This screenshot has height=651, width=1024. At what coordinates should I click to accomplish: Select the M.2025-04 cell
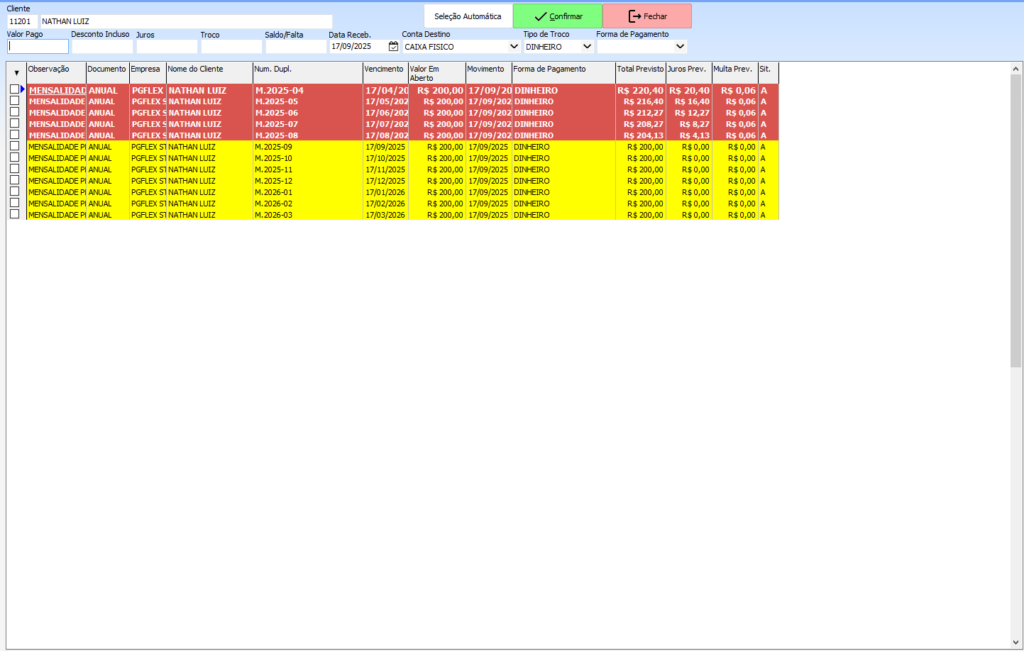click(308, 90)
